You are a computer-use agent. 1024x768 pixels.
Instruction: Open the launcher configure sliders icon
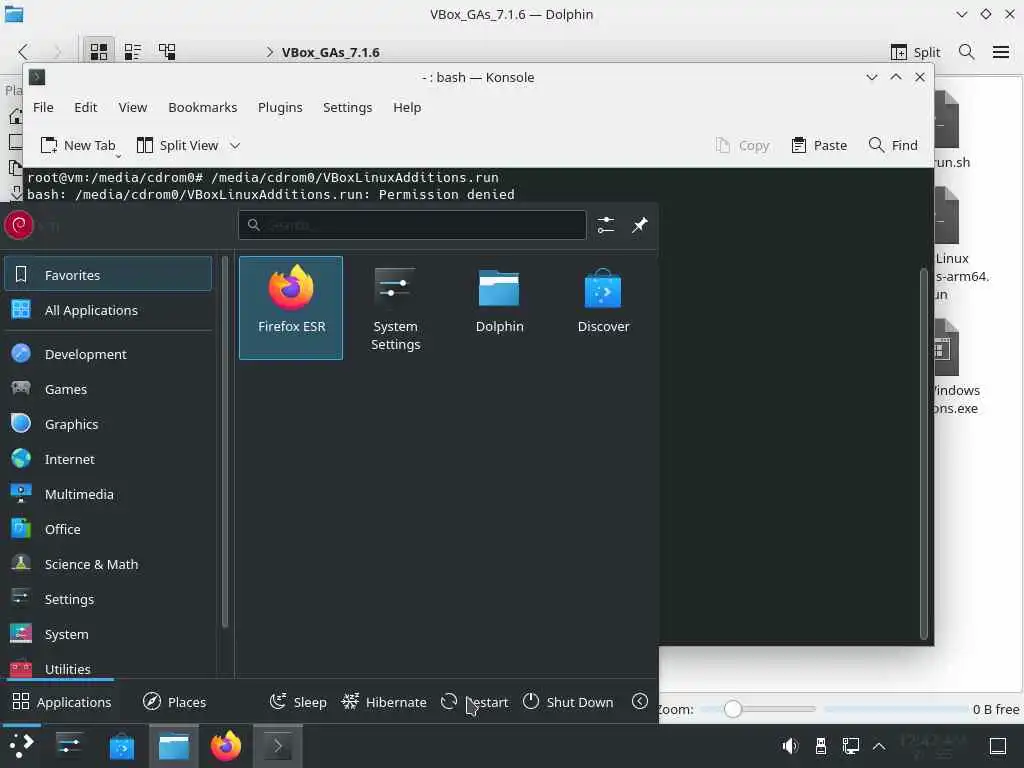605,225
